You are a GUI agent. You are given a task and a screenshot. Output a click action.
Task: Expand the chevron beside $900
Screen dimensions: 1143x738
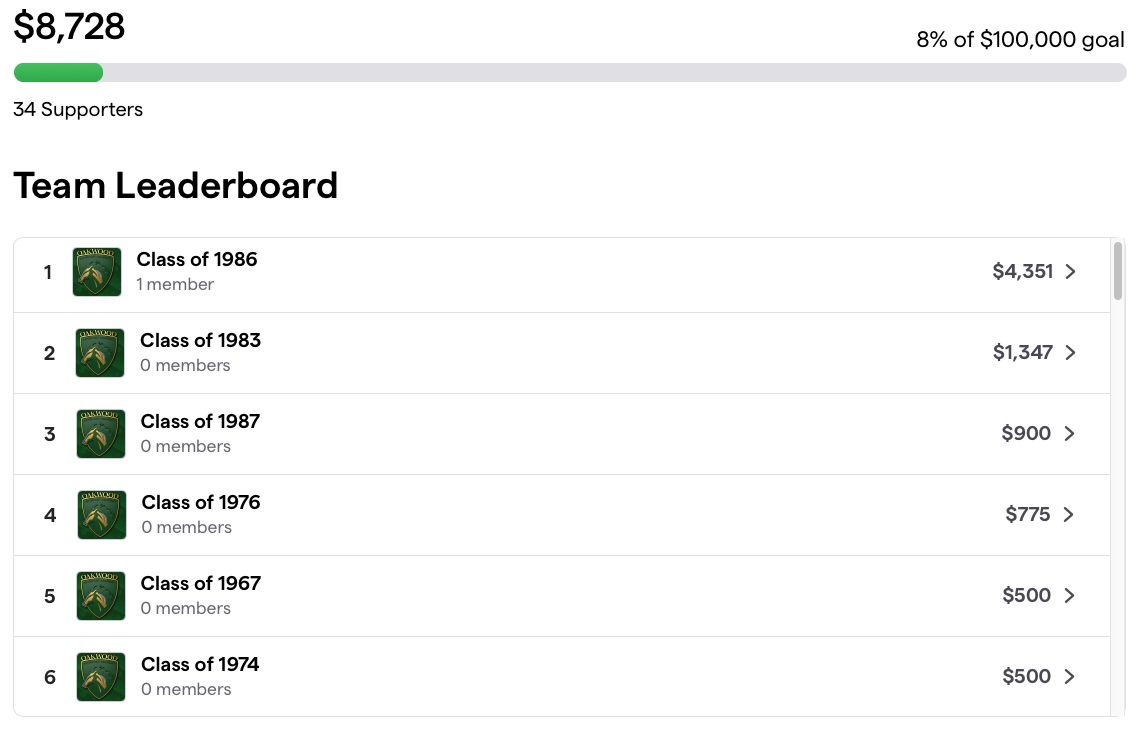coord(1069,434)
